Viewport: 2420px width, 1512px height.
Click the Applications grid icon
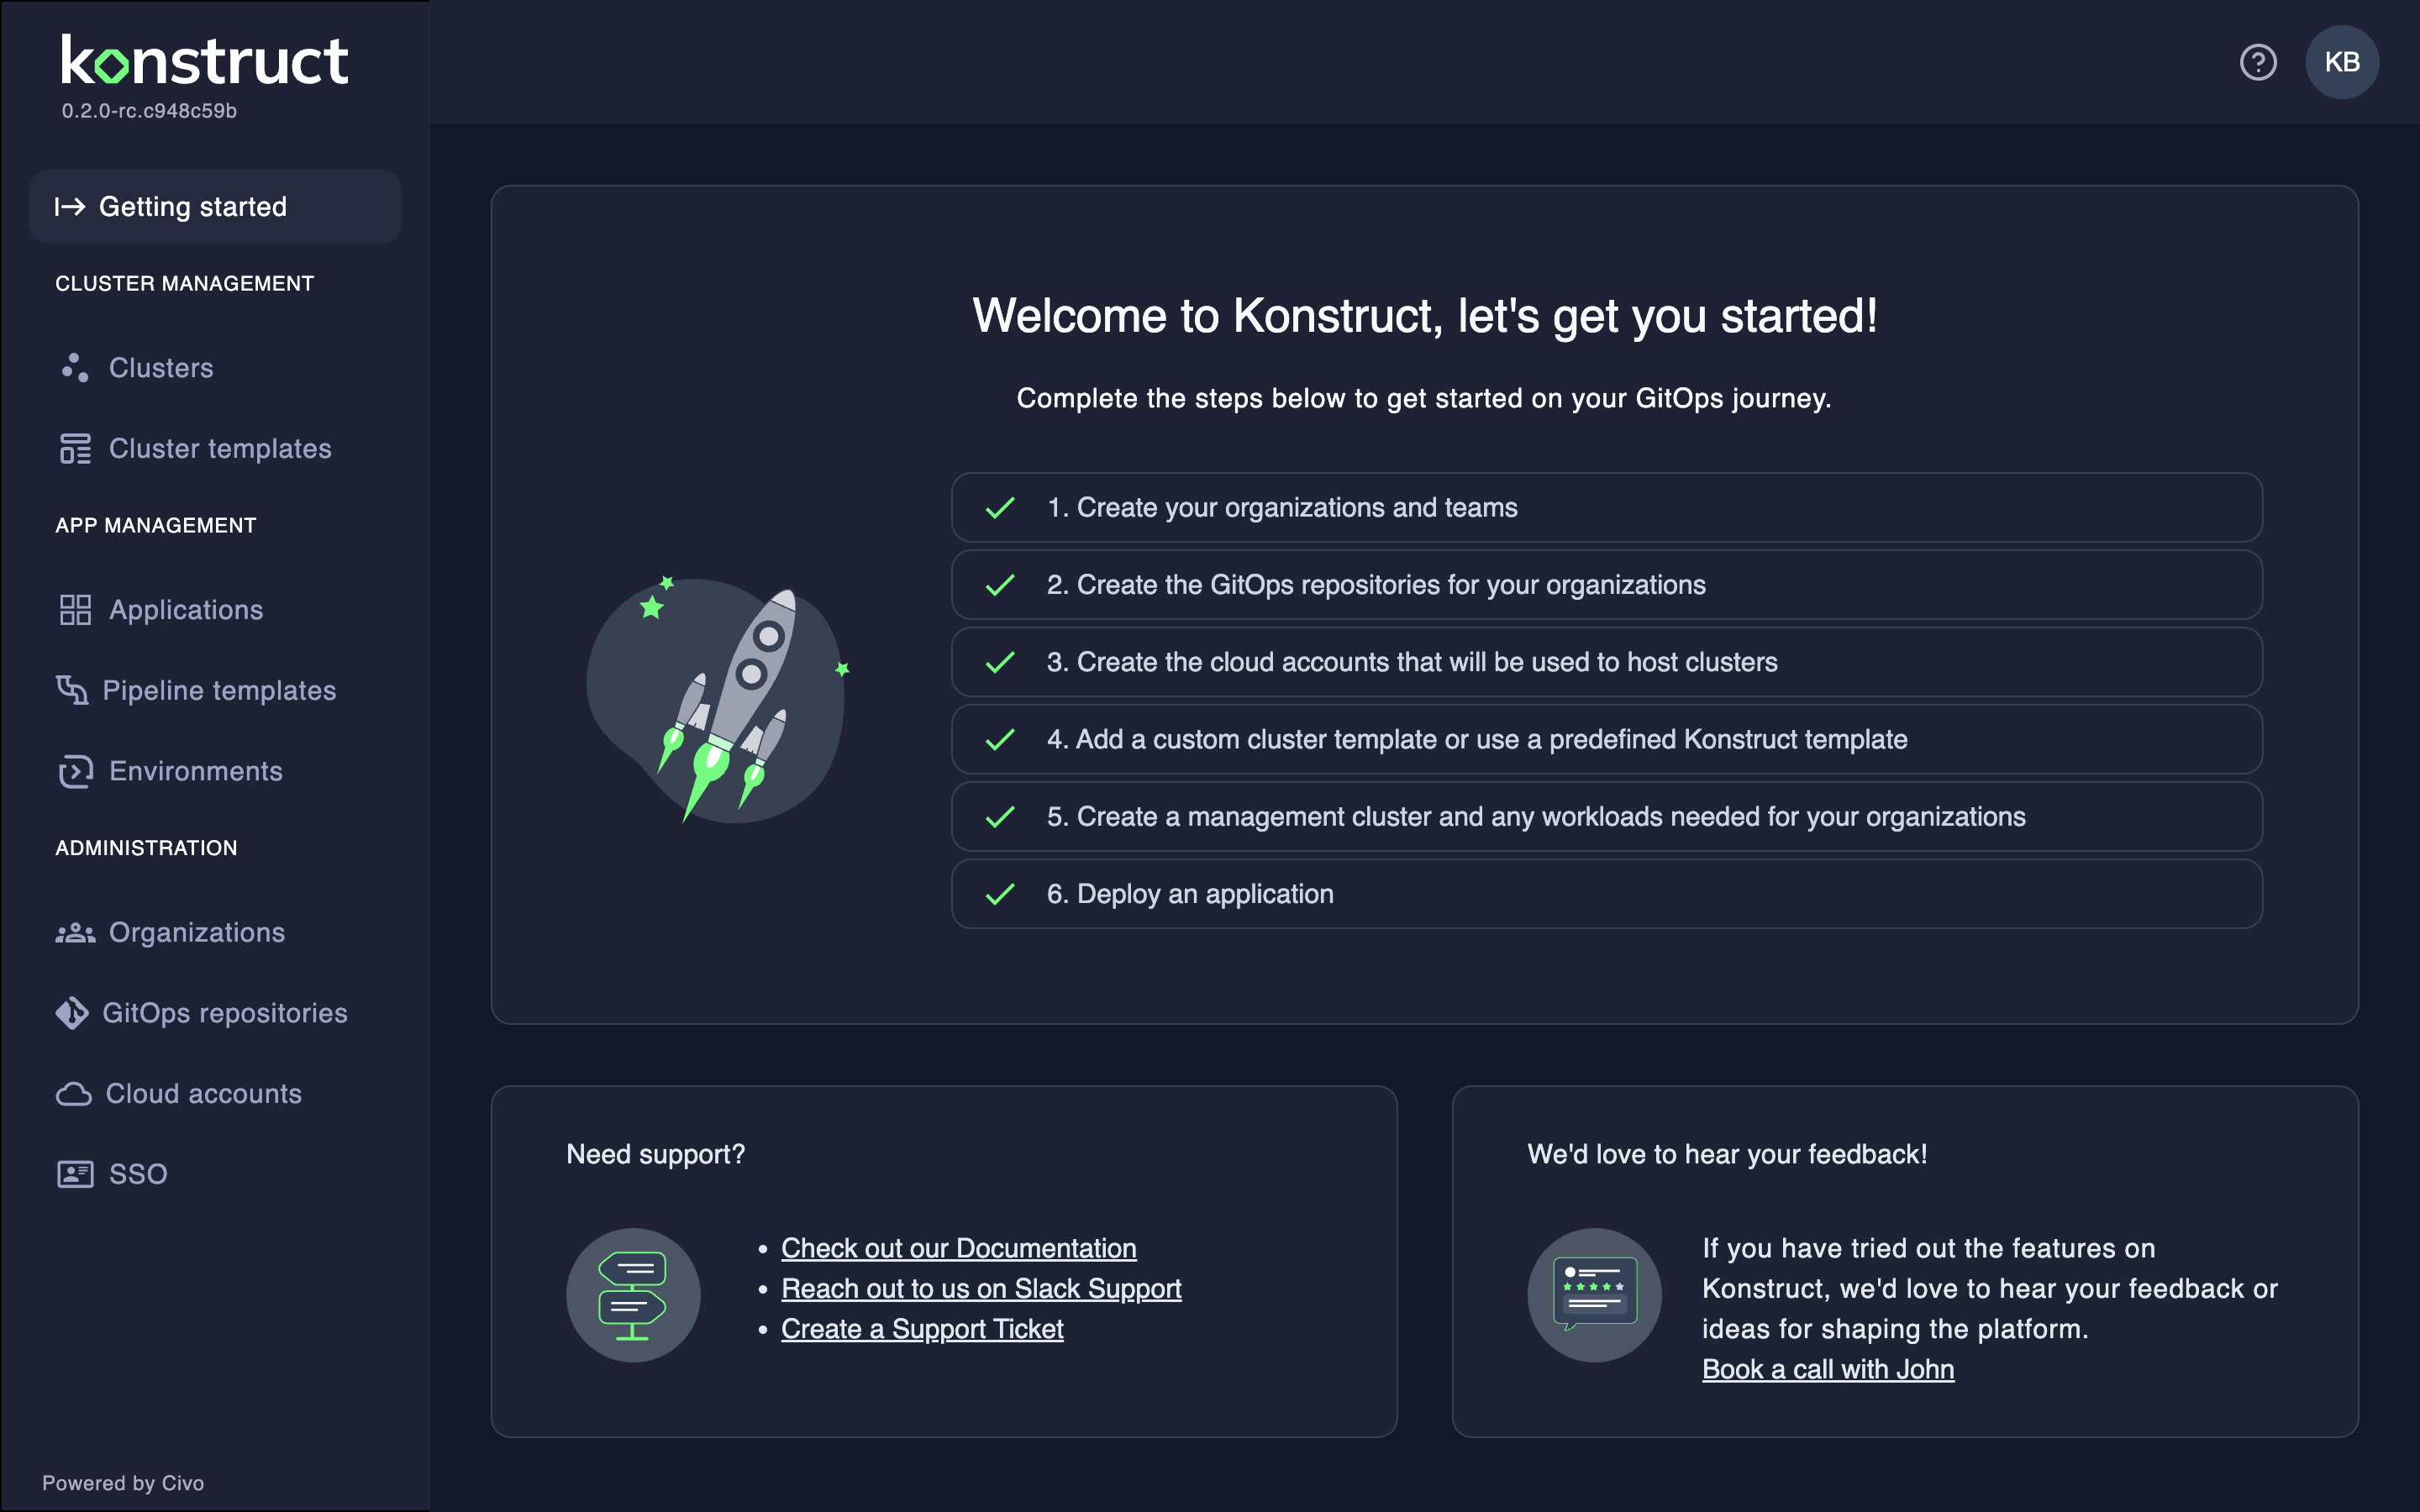(x=74, y=609)
